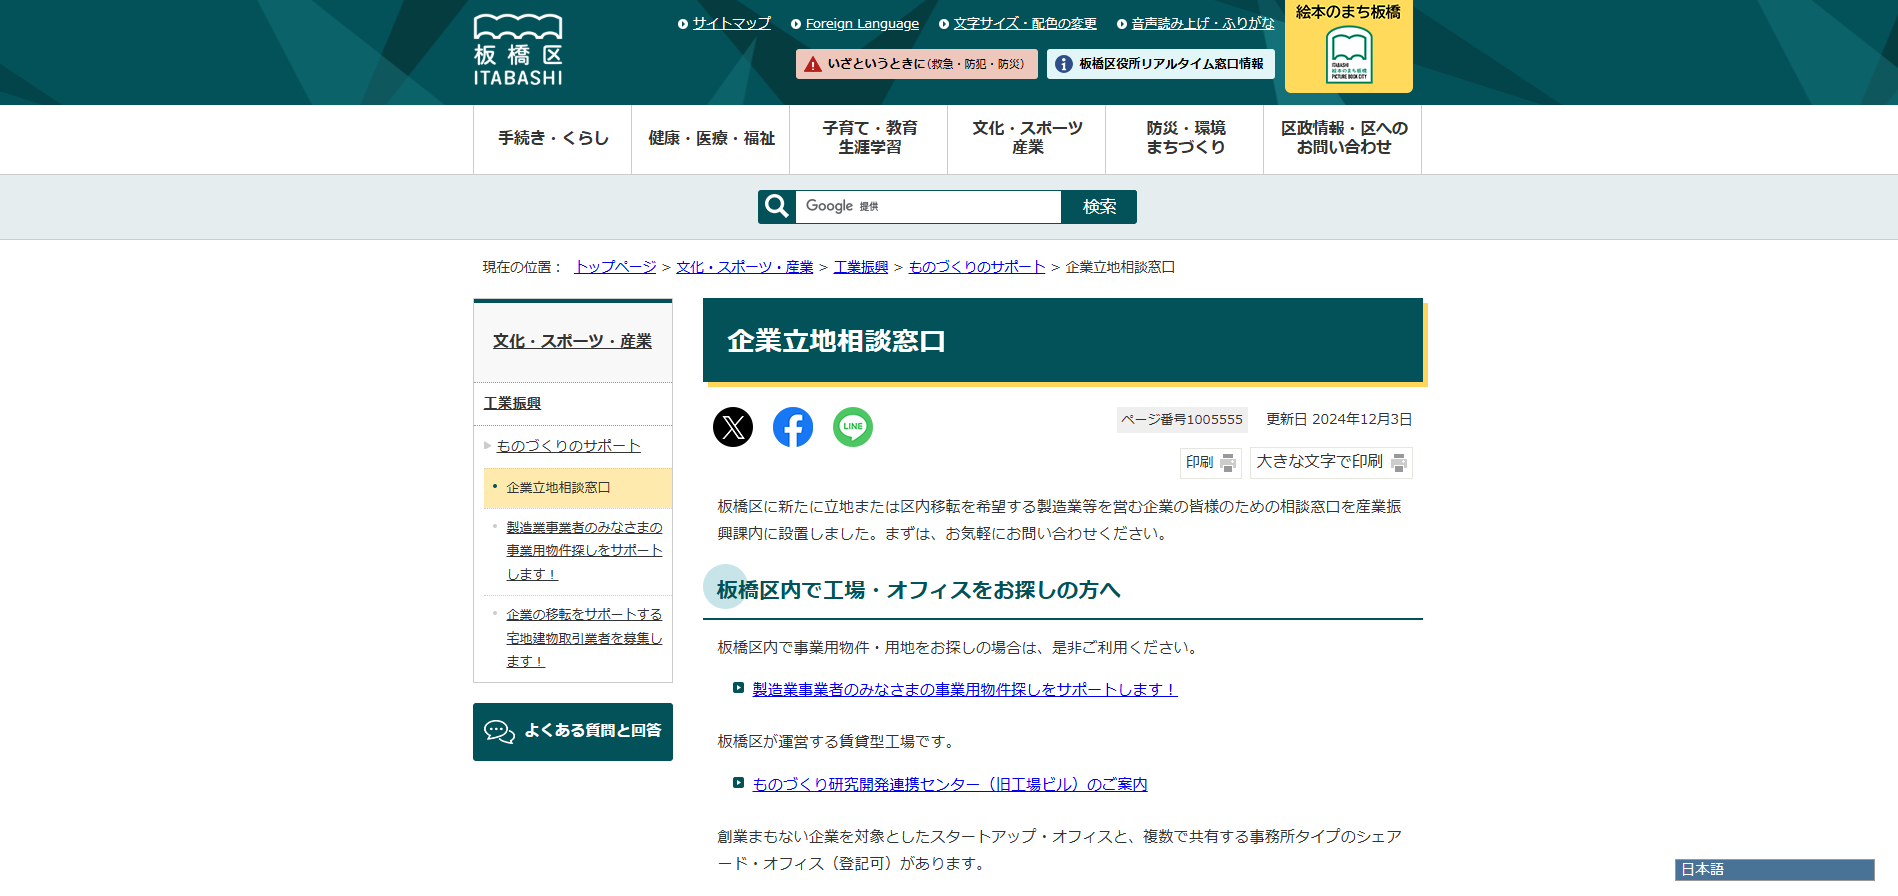The height and width of the screenshot is (896, 1898).
Task: Open ものづくりのサポート sidebar item
Action: [568, 446]
